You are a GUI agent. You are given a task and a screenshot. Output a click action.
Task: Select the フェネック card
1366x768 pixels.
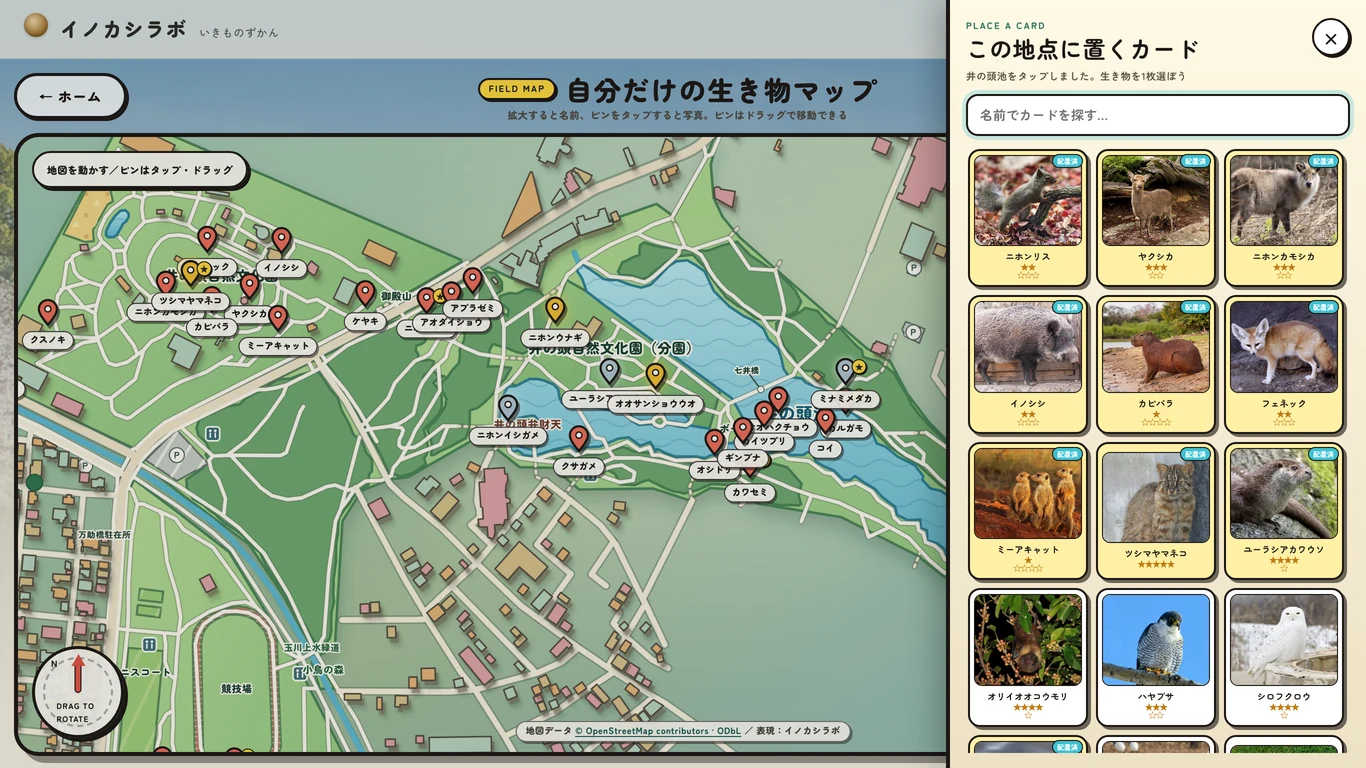click(1284, 365)
